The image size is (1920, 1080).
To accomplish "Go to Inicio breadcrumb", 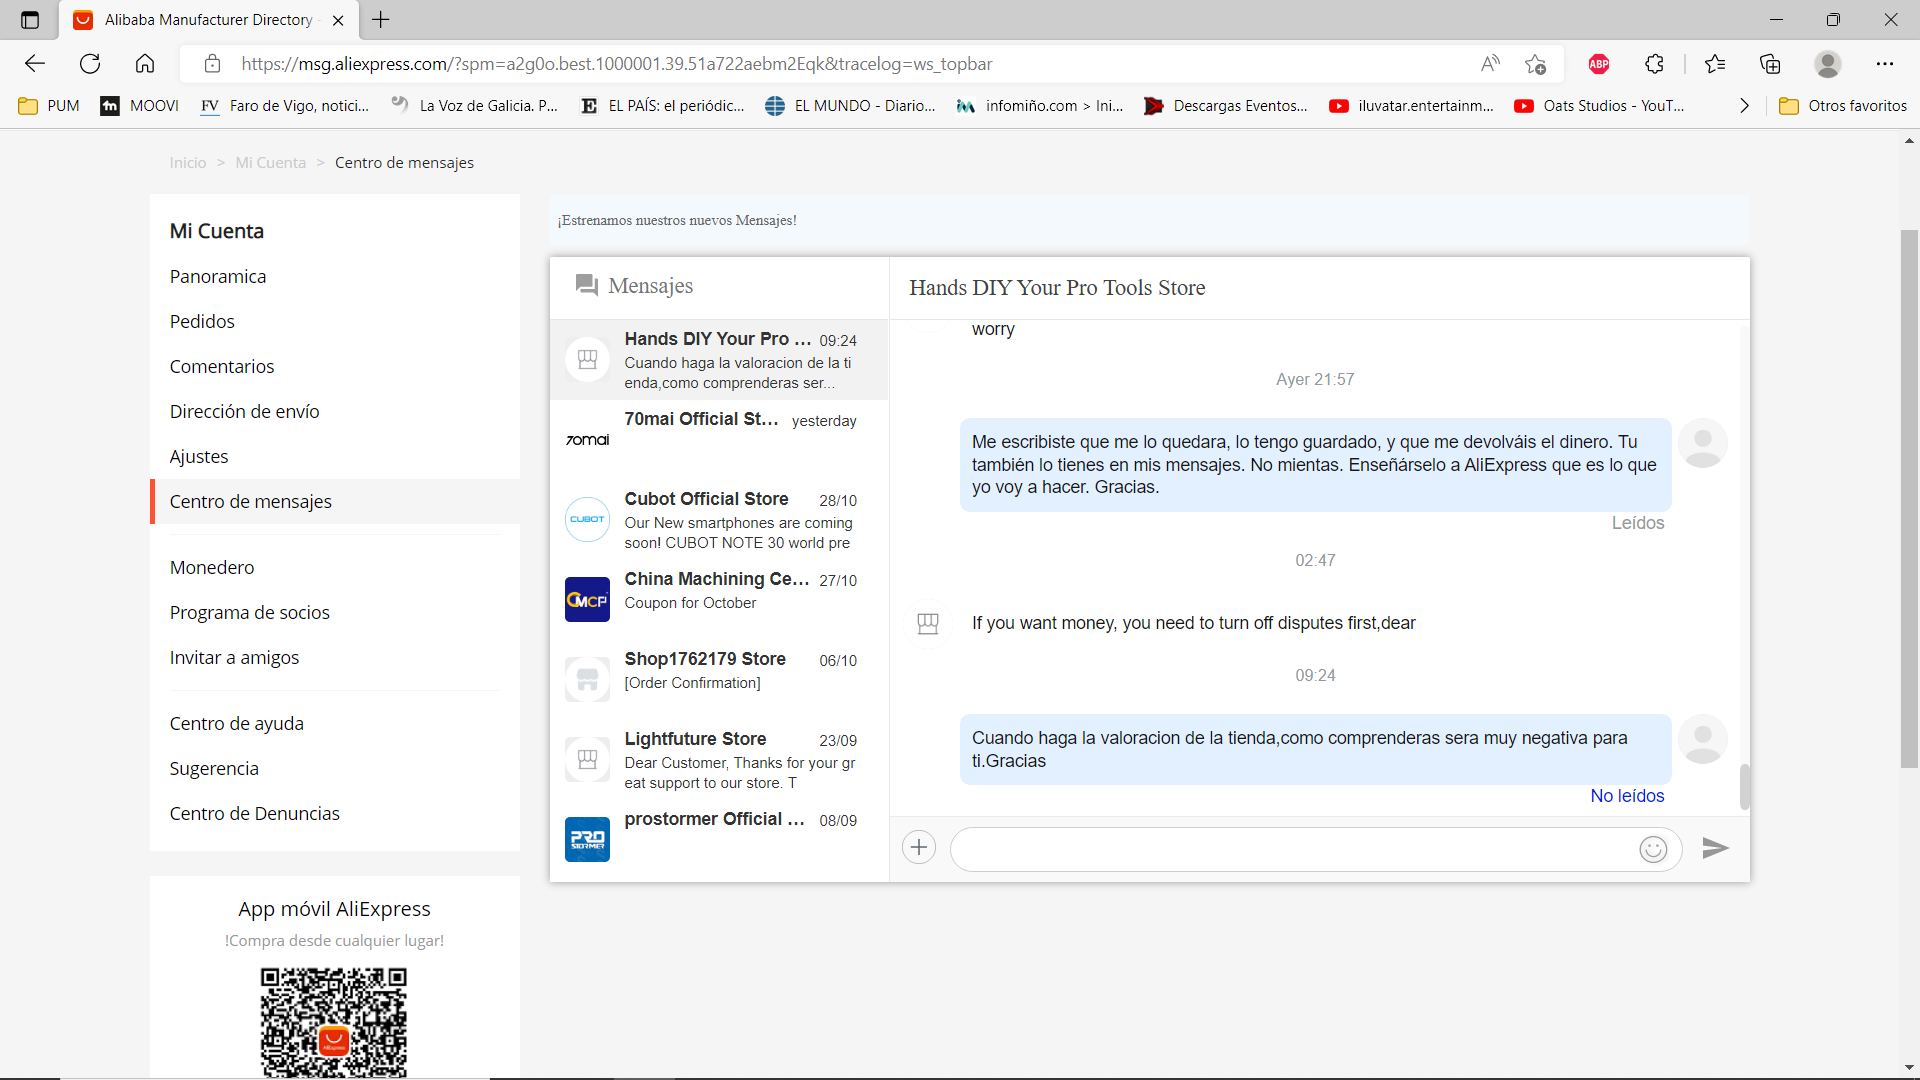I will (x=188, y=163).
